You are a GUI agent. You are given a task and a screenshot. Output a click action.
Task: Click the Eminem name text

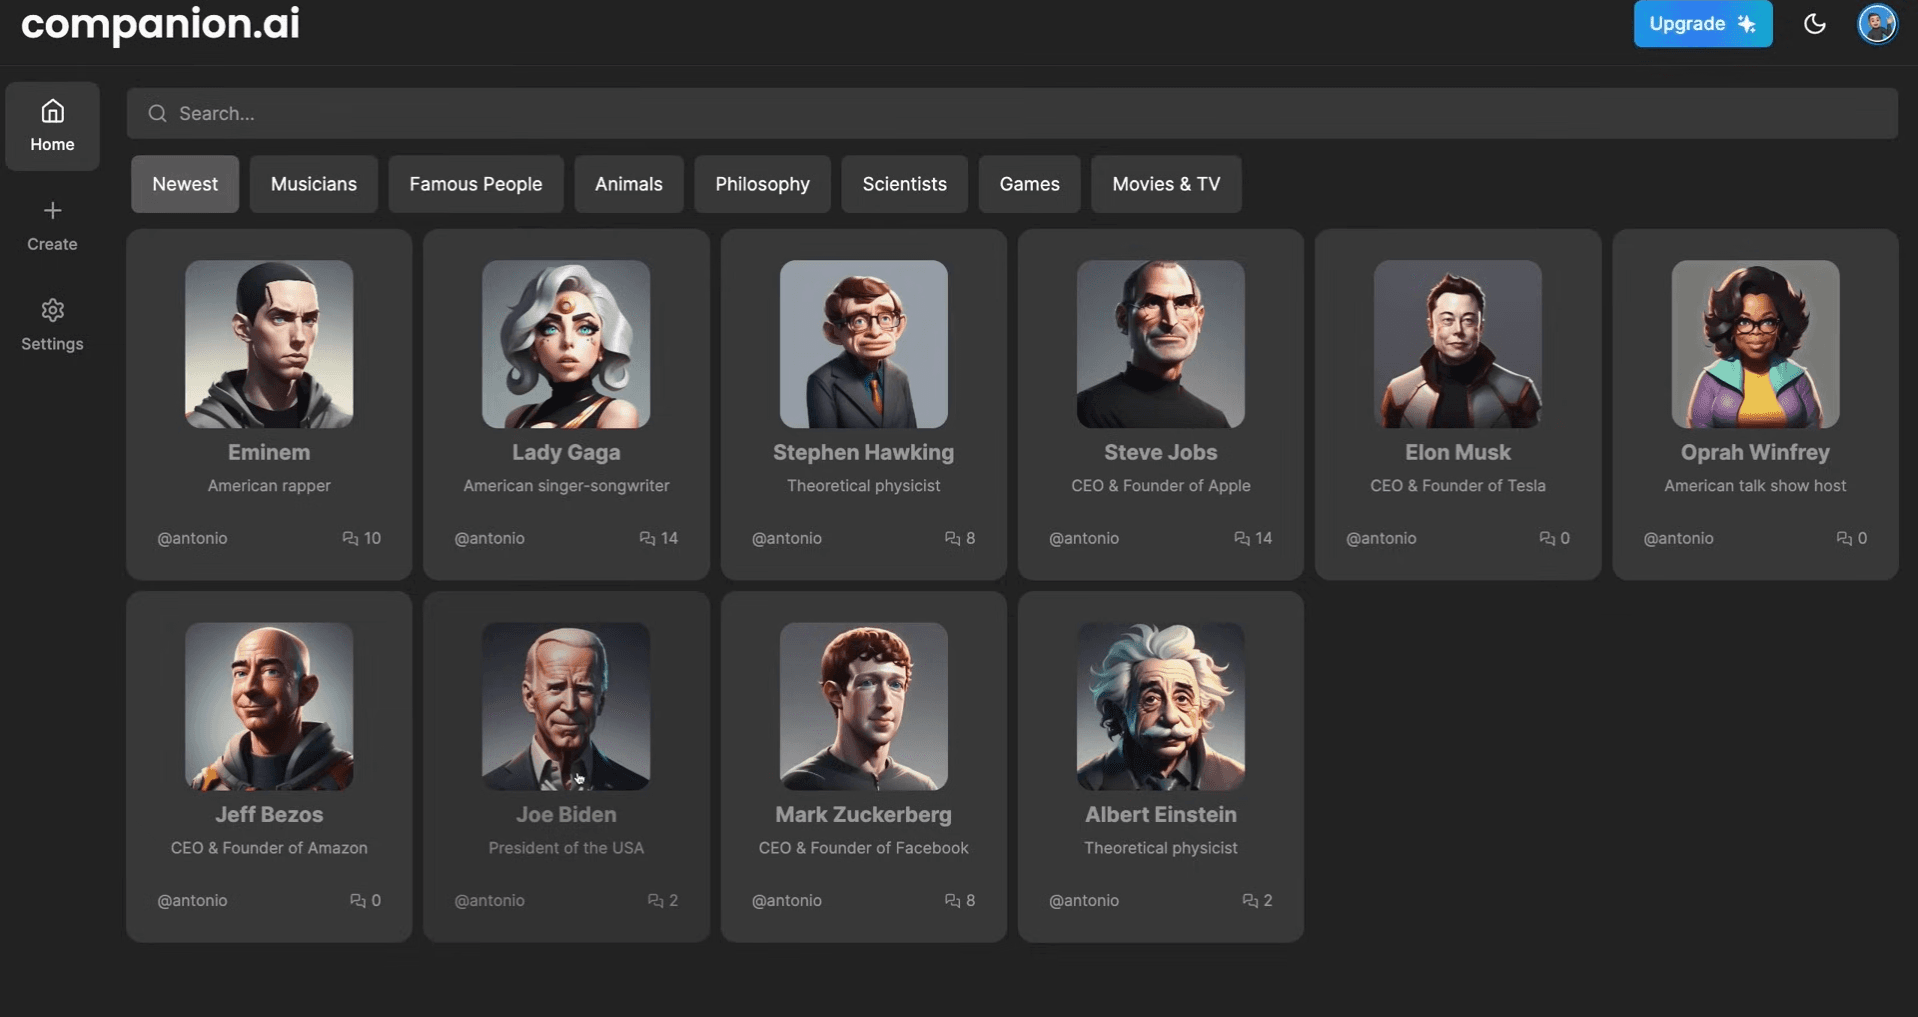click(269, 452)
